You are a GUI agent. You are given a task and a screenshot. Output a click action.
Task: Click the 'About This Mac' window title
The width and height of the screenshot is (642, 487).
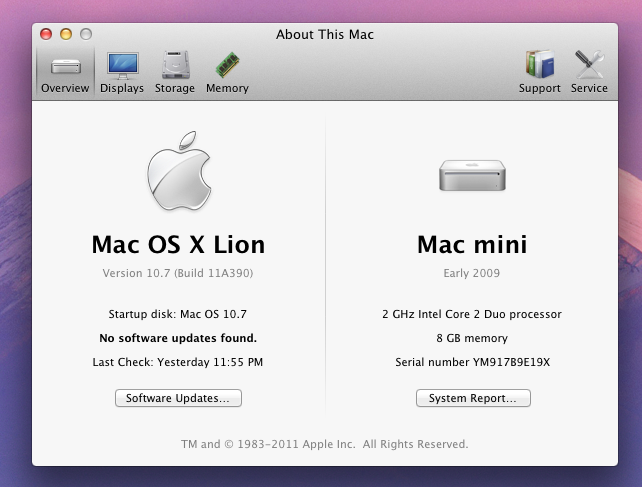click(x=325, y=34)
